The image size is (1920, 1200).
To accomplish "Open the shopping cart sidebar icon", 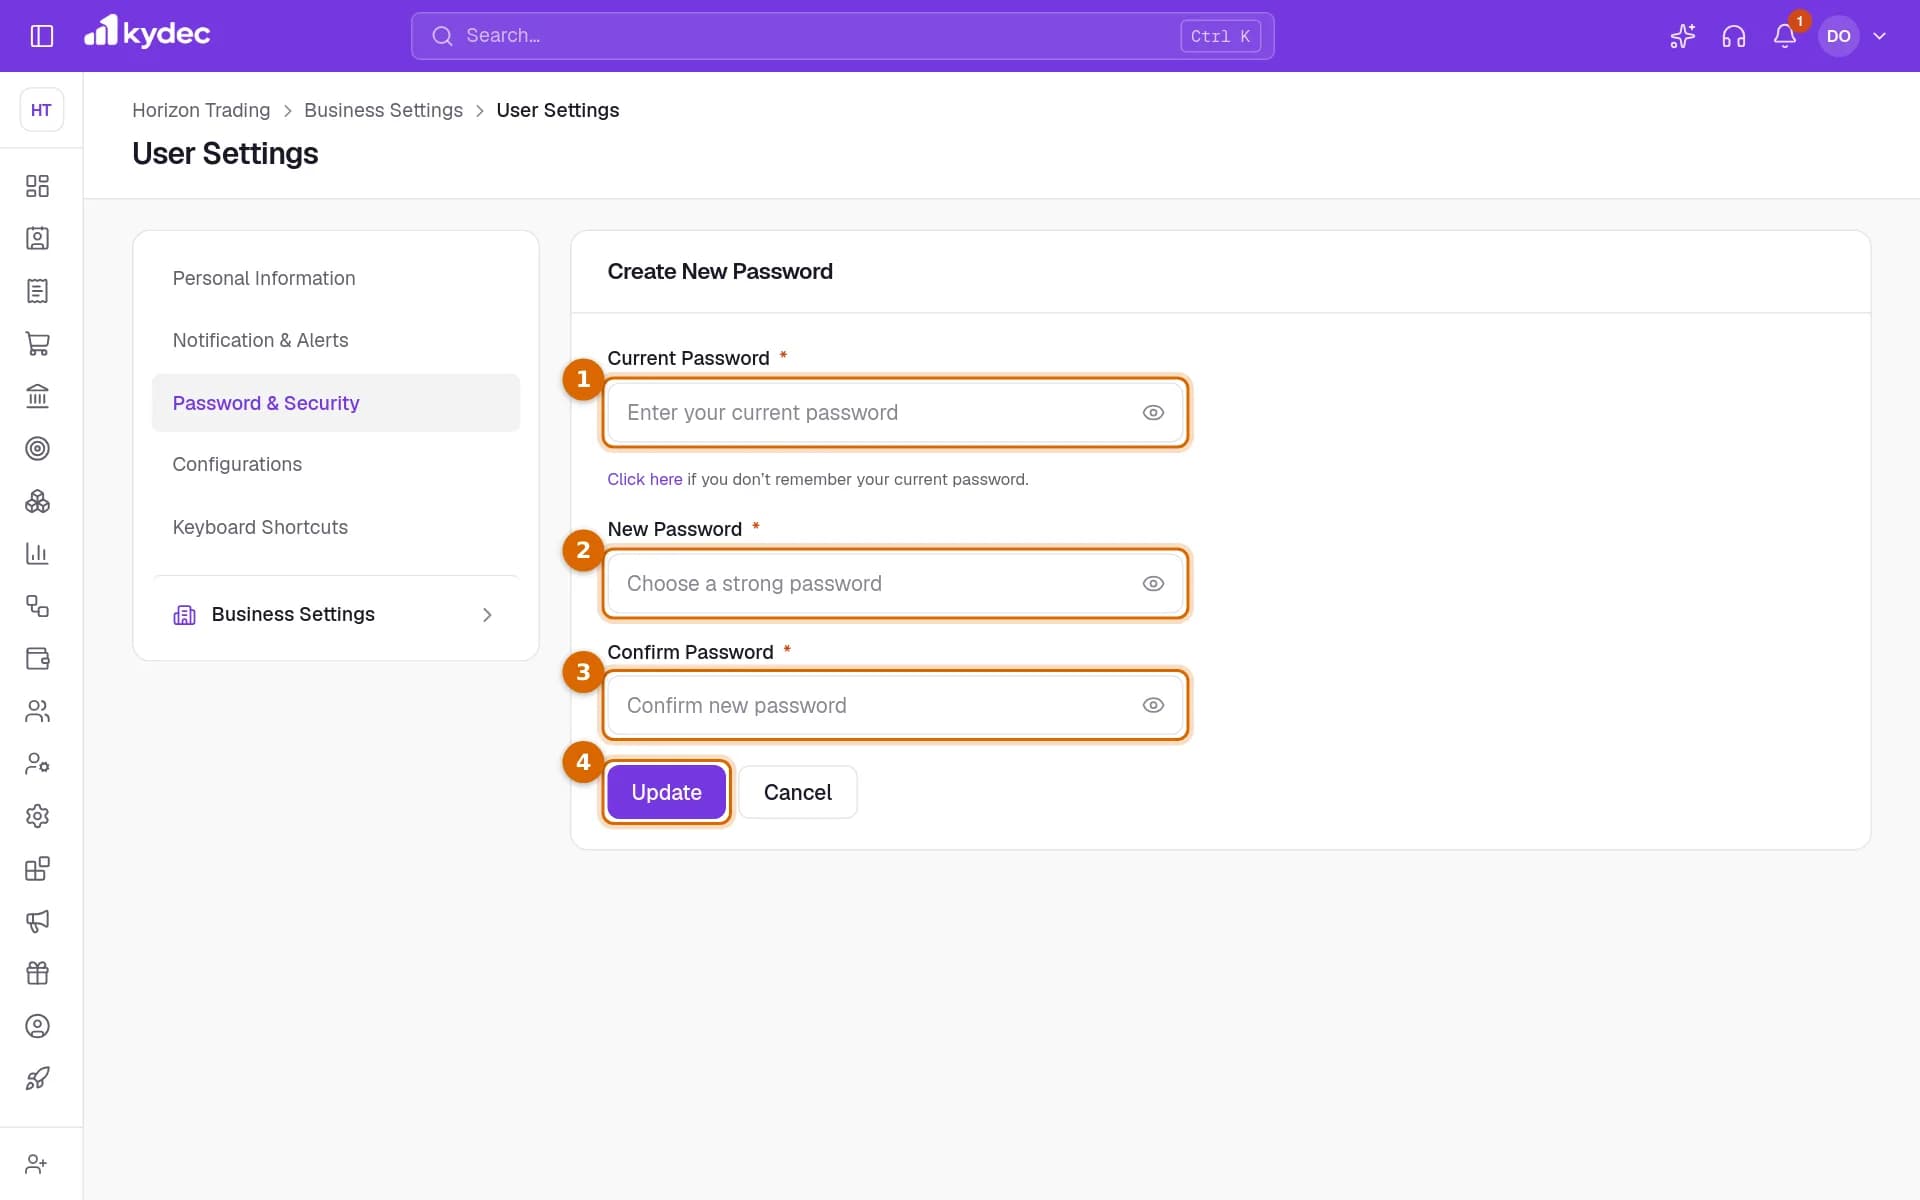I will click(37, 343).
